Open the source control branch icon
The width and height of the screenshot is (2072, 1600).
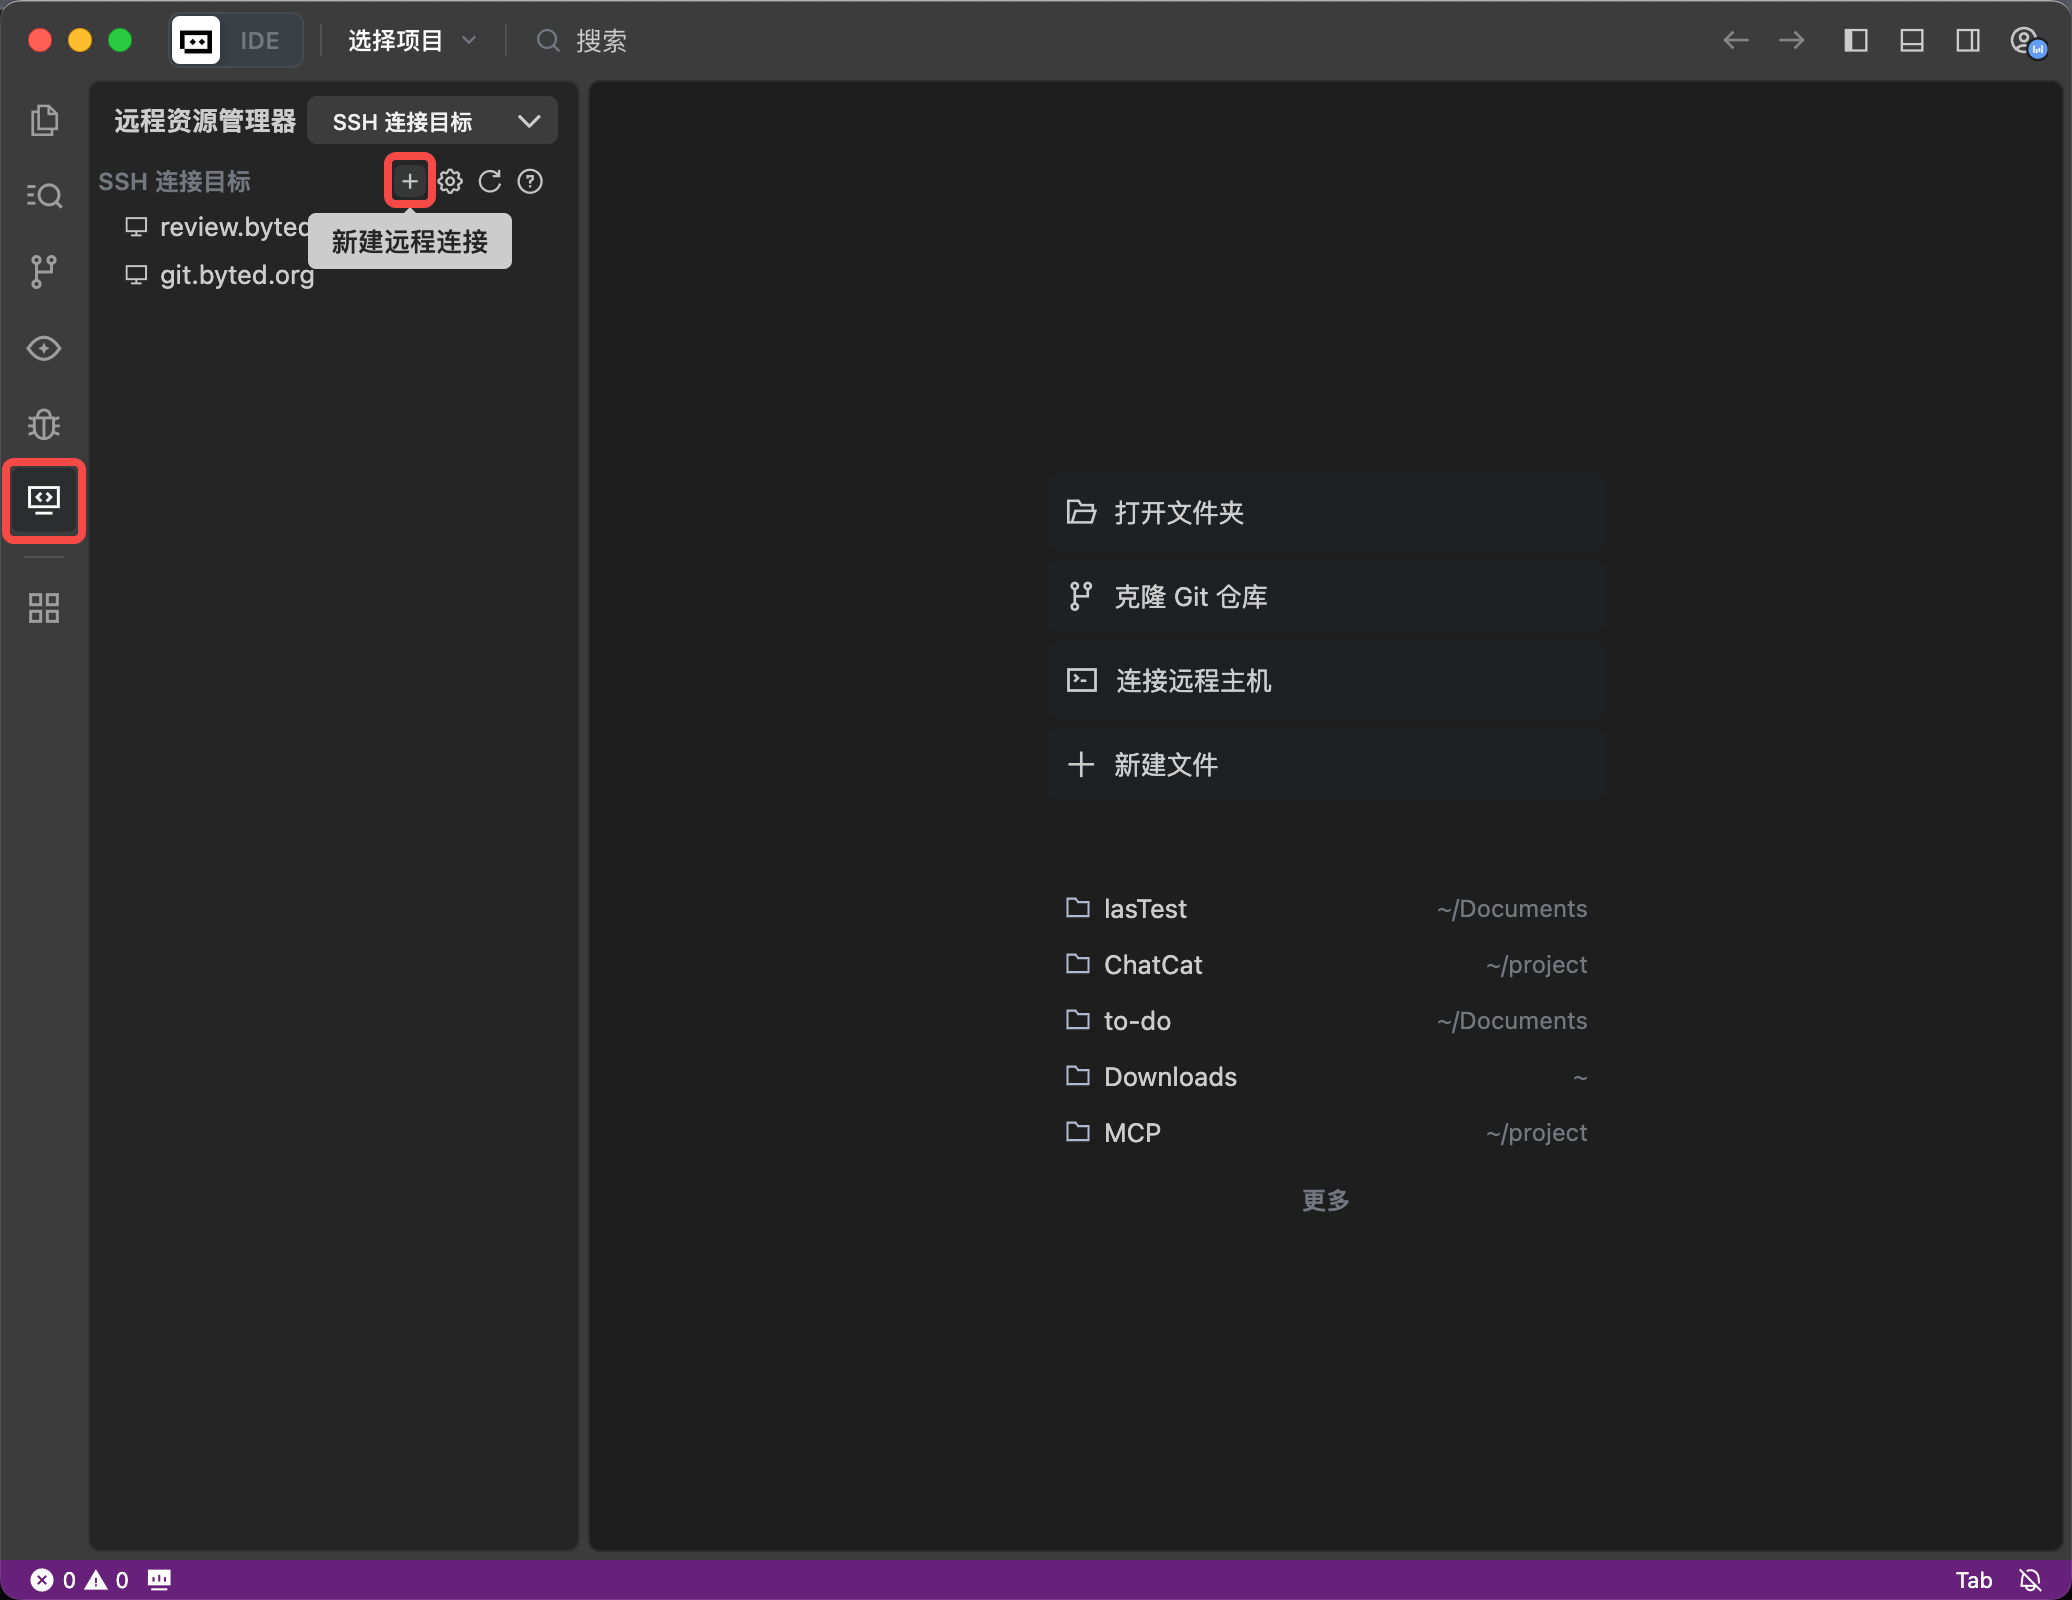(x=44, y=271)
